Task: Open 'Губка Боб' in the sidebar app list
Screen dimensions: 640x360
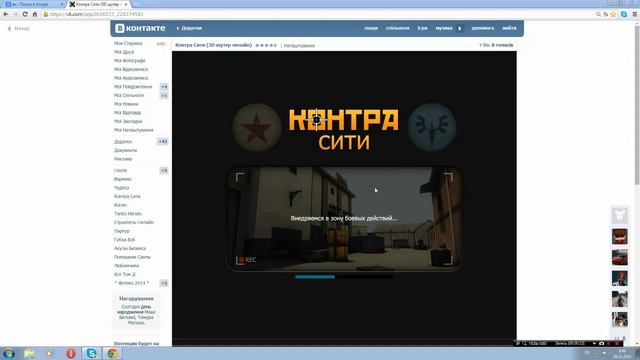Action: tap(124, 240)
